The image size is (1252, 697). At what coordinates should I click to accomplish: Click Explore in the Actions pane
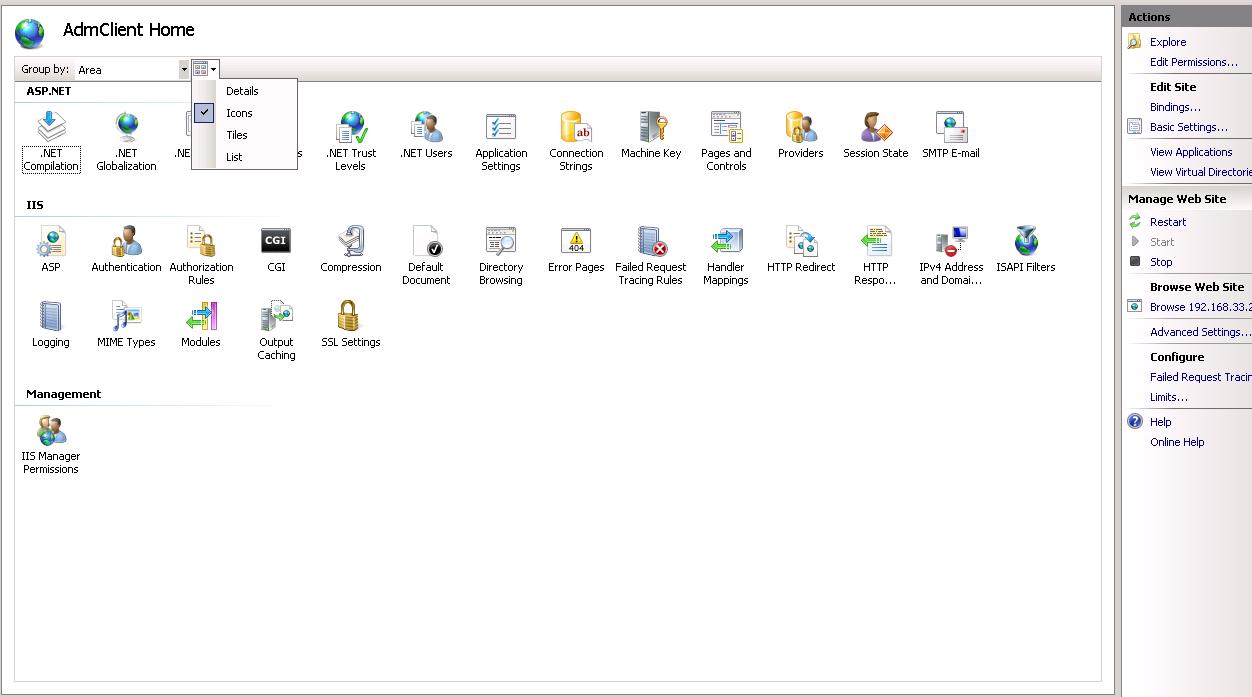click(x=1168, y=42)
